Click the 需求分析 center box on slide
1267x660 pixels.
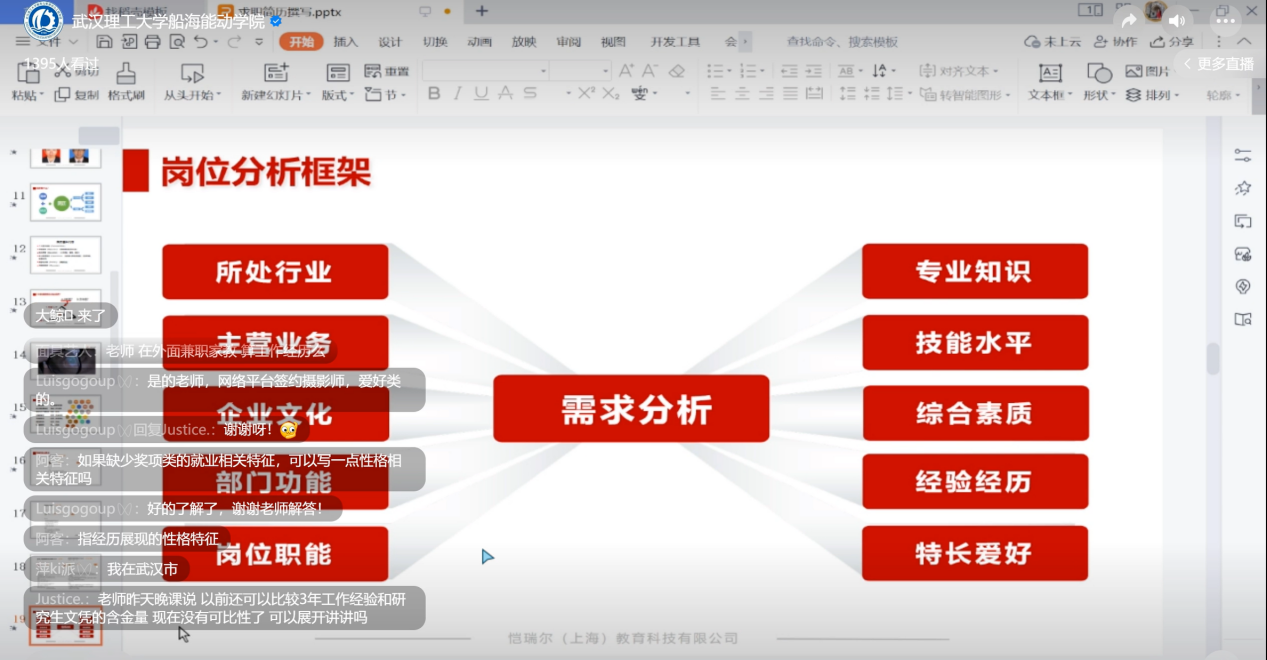click(x=631, y=409)
